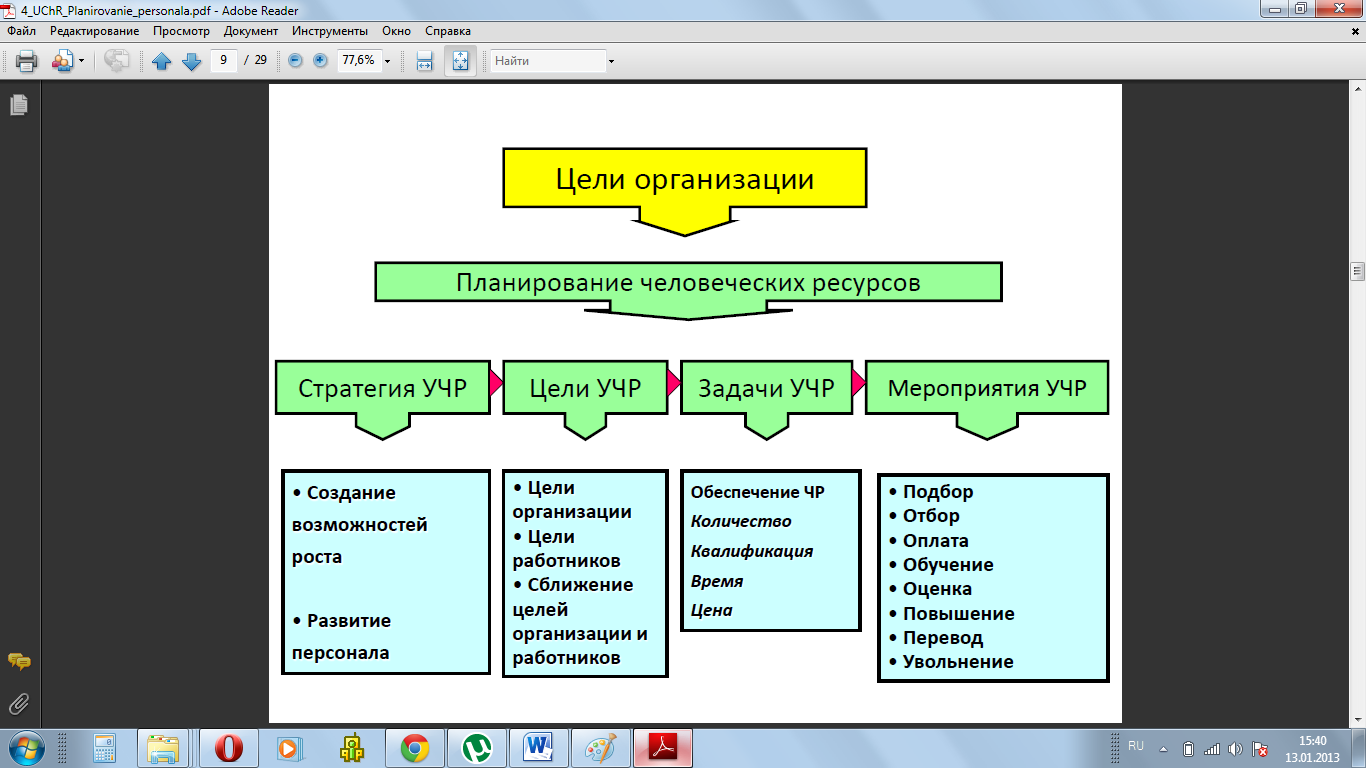The image size is (1366, 768).
Task: Toggle the Fit One Full Page icon
Action: (x=460, y=61)
